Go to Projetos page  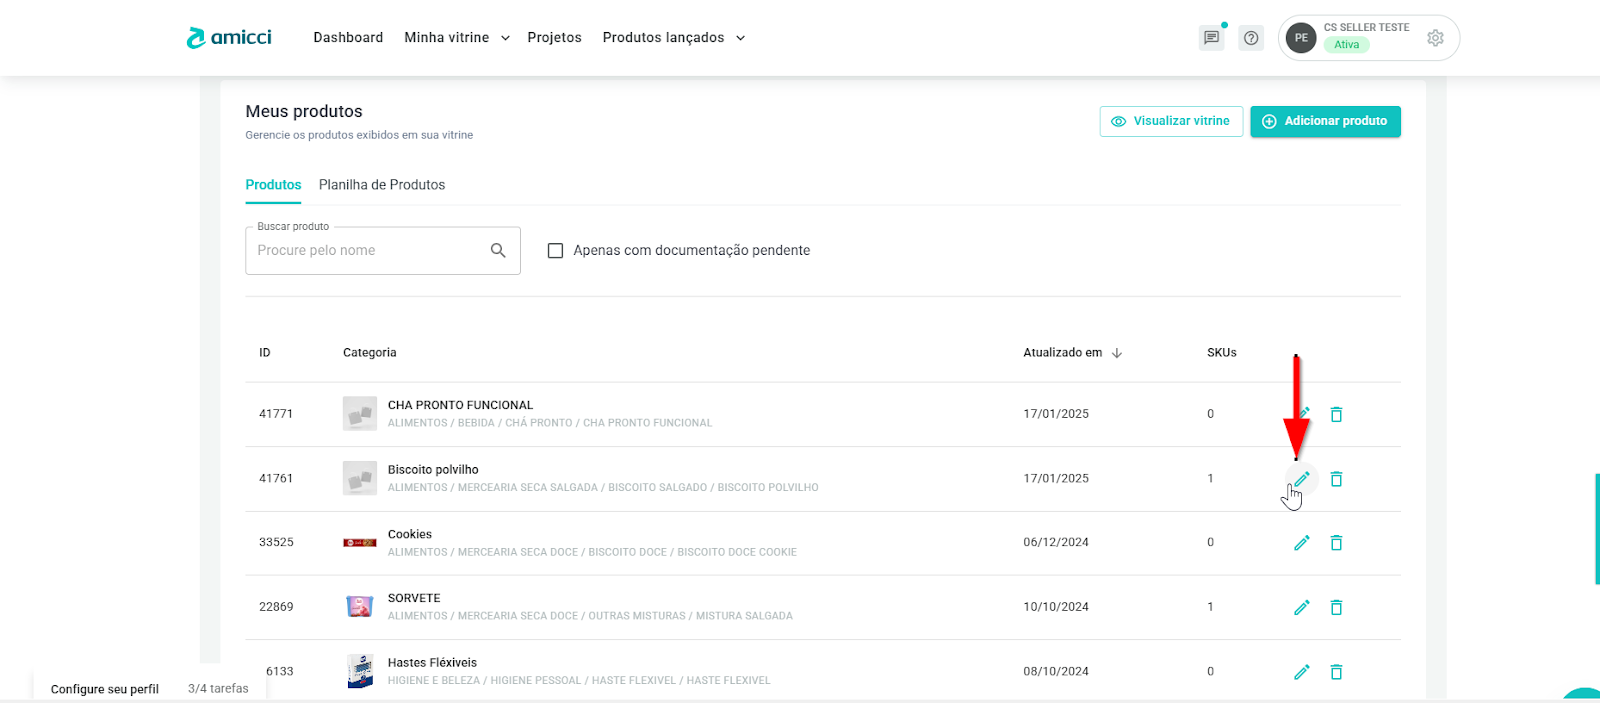pos(554,38)
